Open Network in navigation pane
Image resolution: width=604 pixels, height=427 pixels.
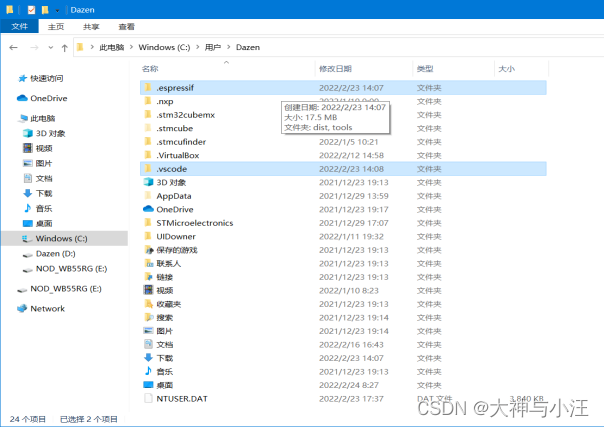41,308
